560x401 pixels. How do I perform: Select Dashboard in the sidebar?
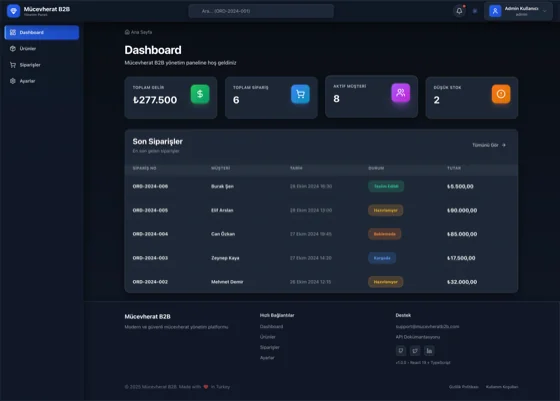tap(42, 32)
